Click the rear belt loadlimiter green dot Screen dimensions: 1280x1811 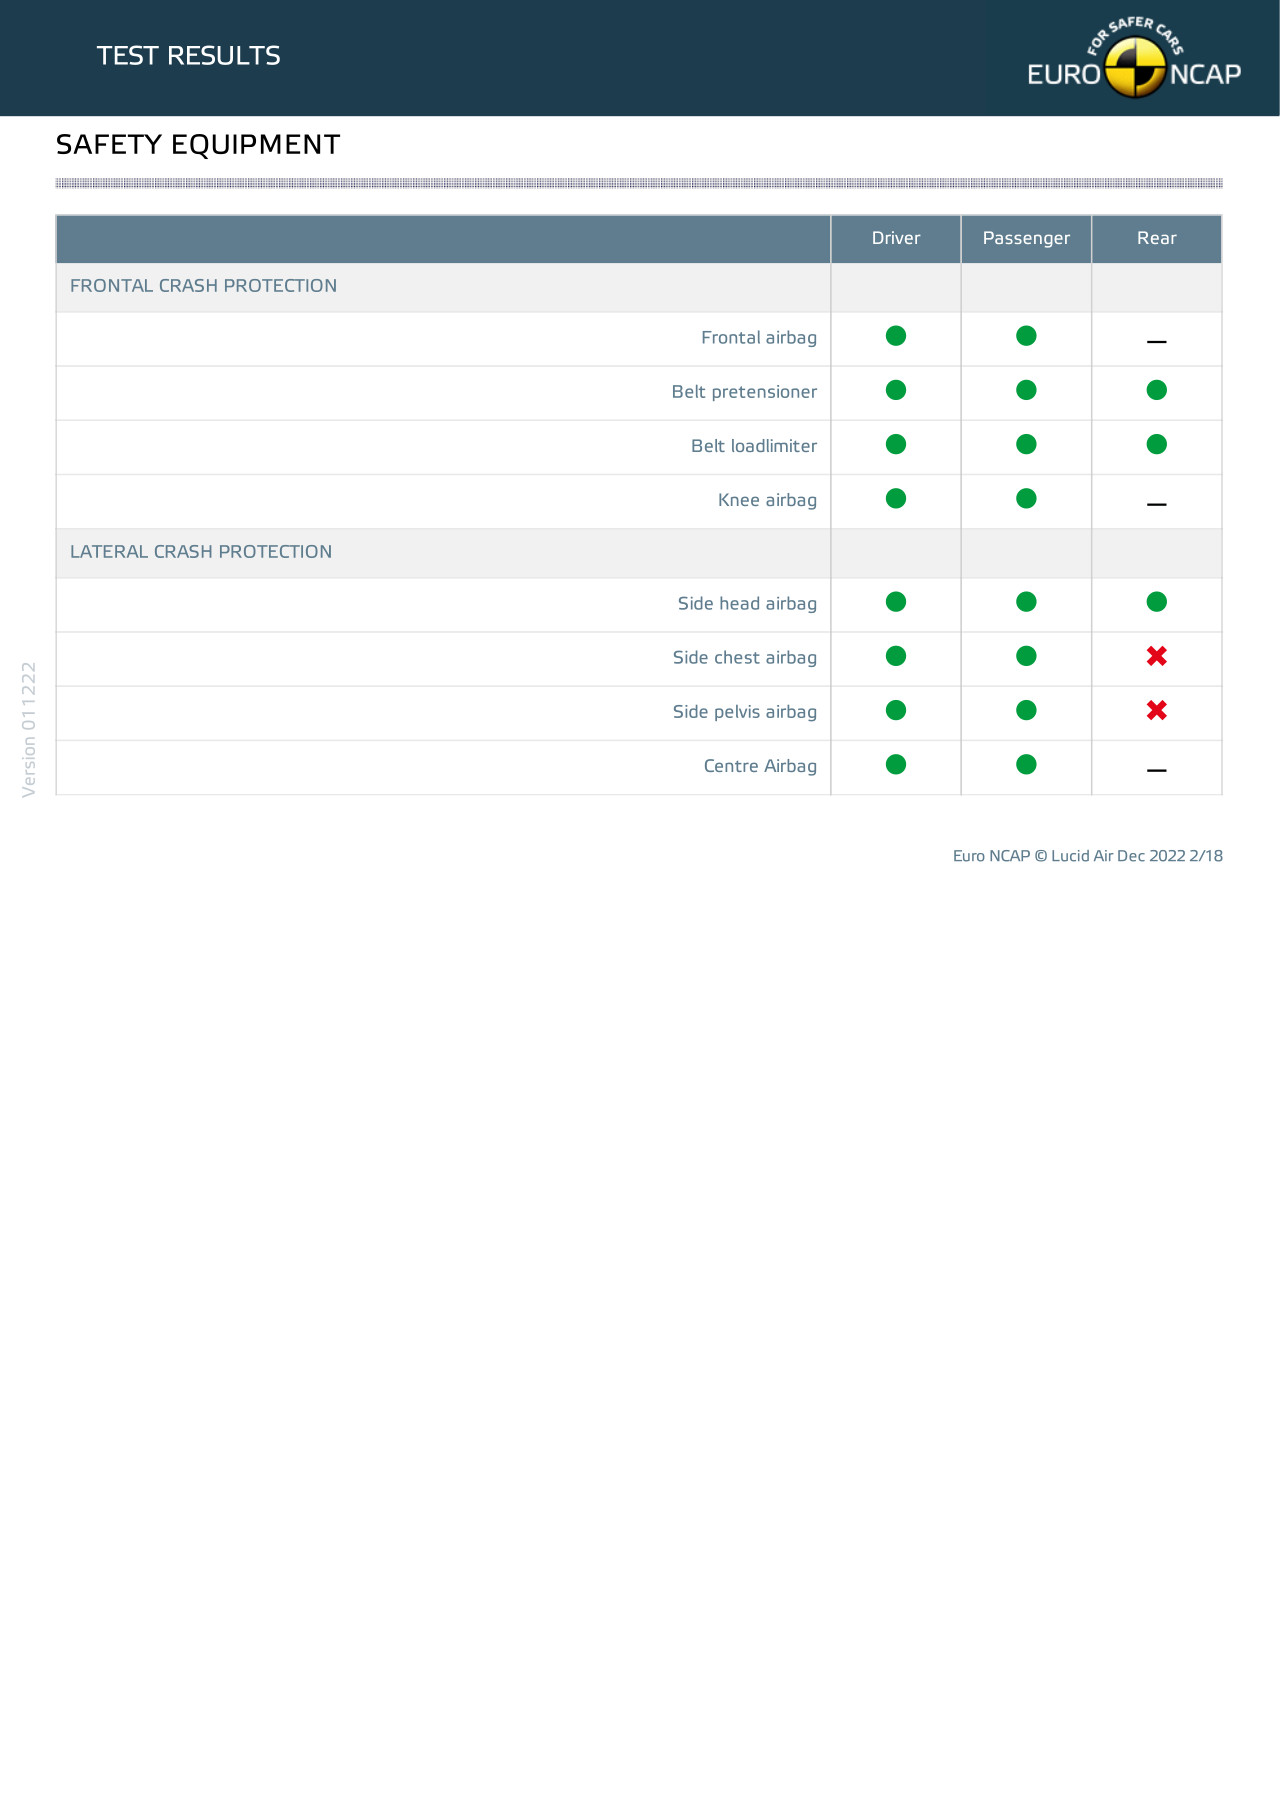pyautogui.click(x=1157, y=444)
